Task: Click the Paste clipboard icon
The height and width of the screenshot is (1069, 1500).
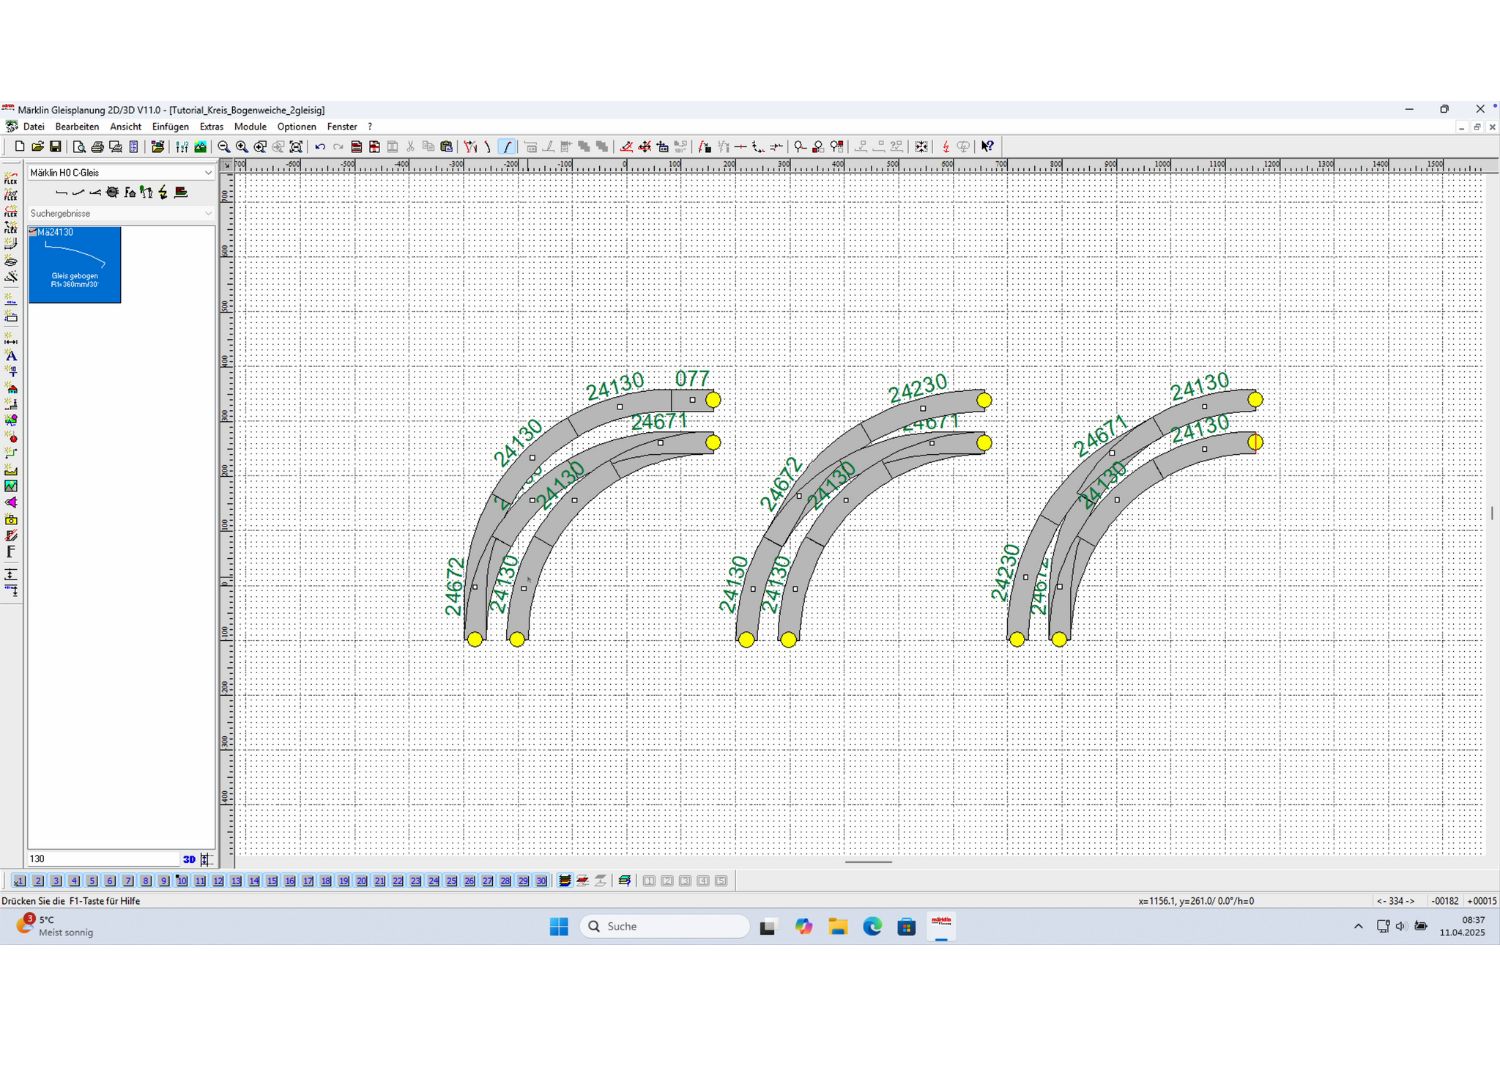Action: coord(447,147)
